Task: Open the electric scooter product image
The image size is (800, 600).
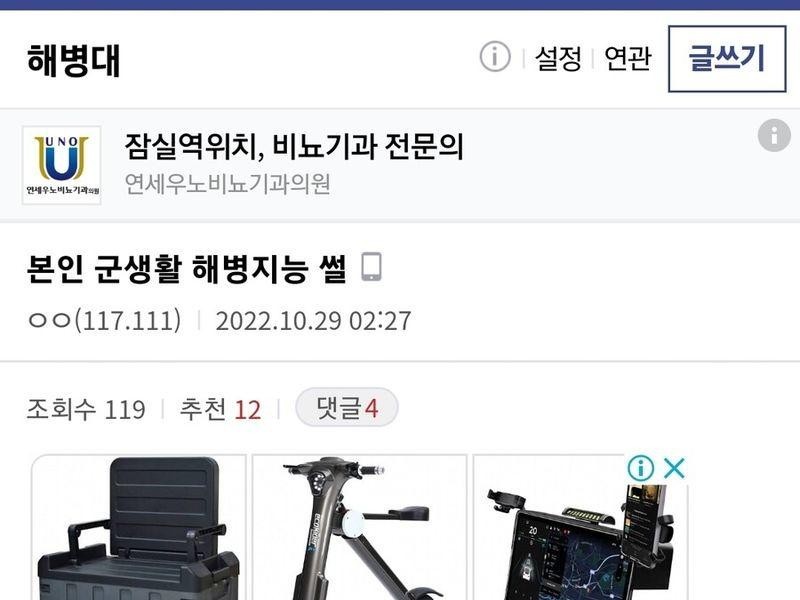Action: (x=360, y=528)
